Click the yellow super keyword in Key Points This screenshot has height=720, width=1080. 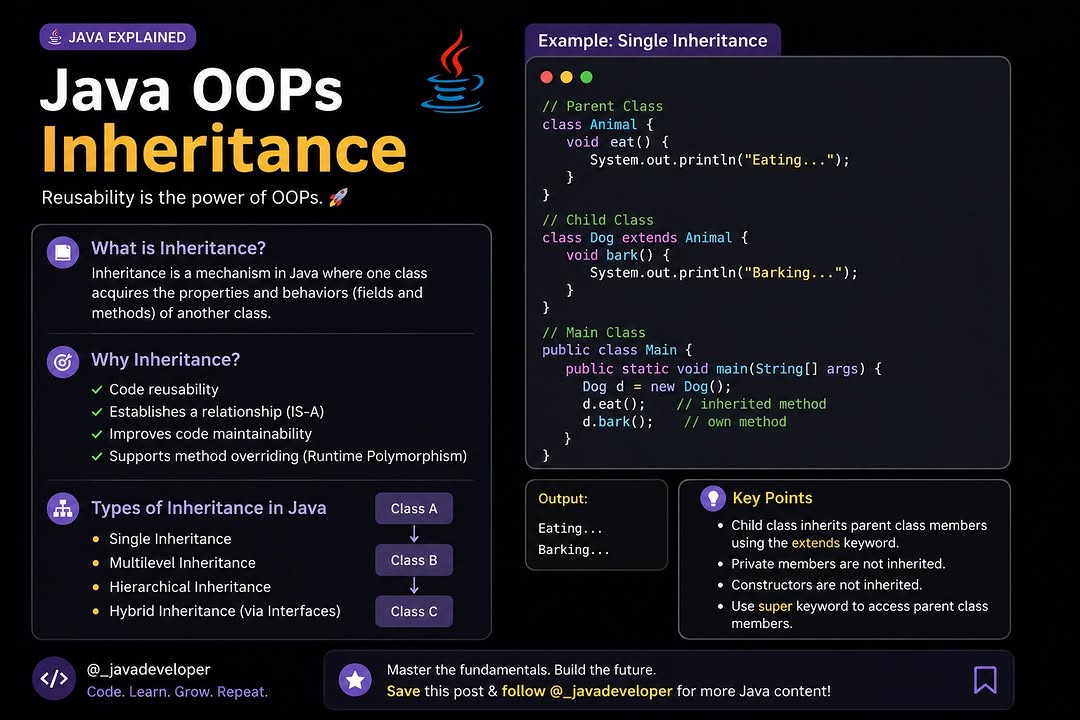click(775, 606)
